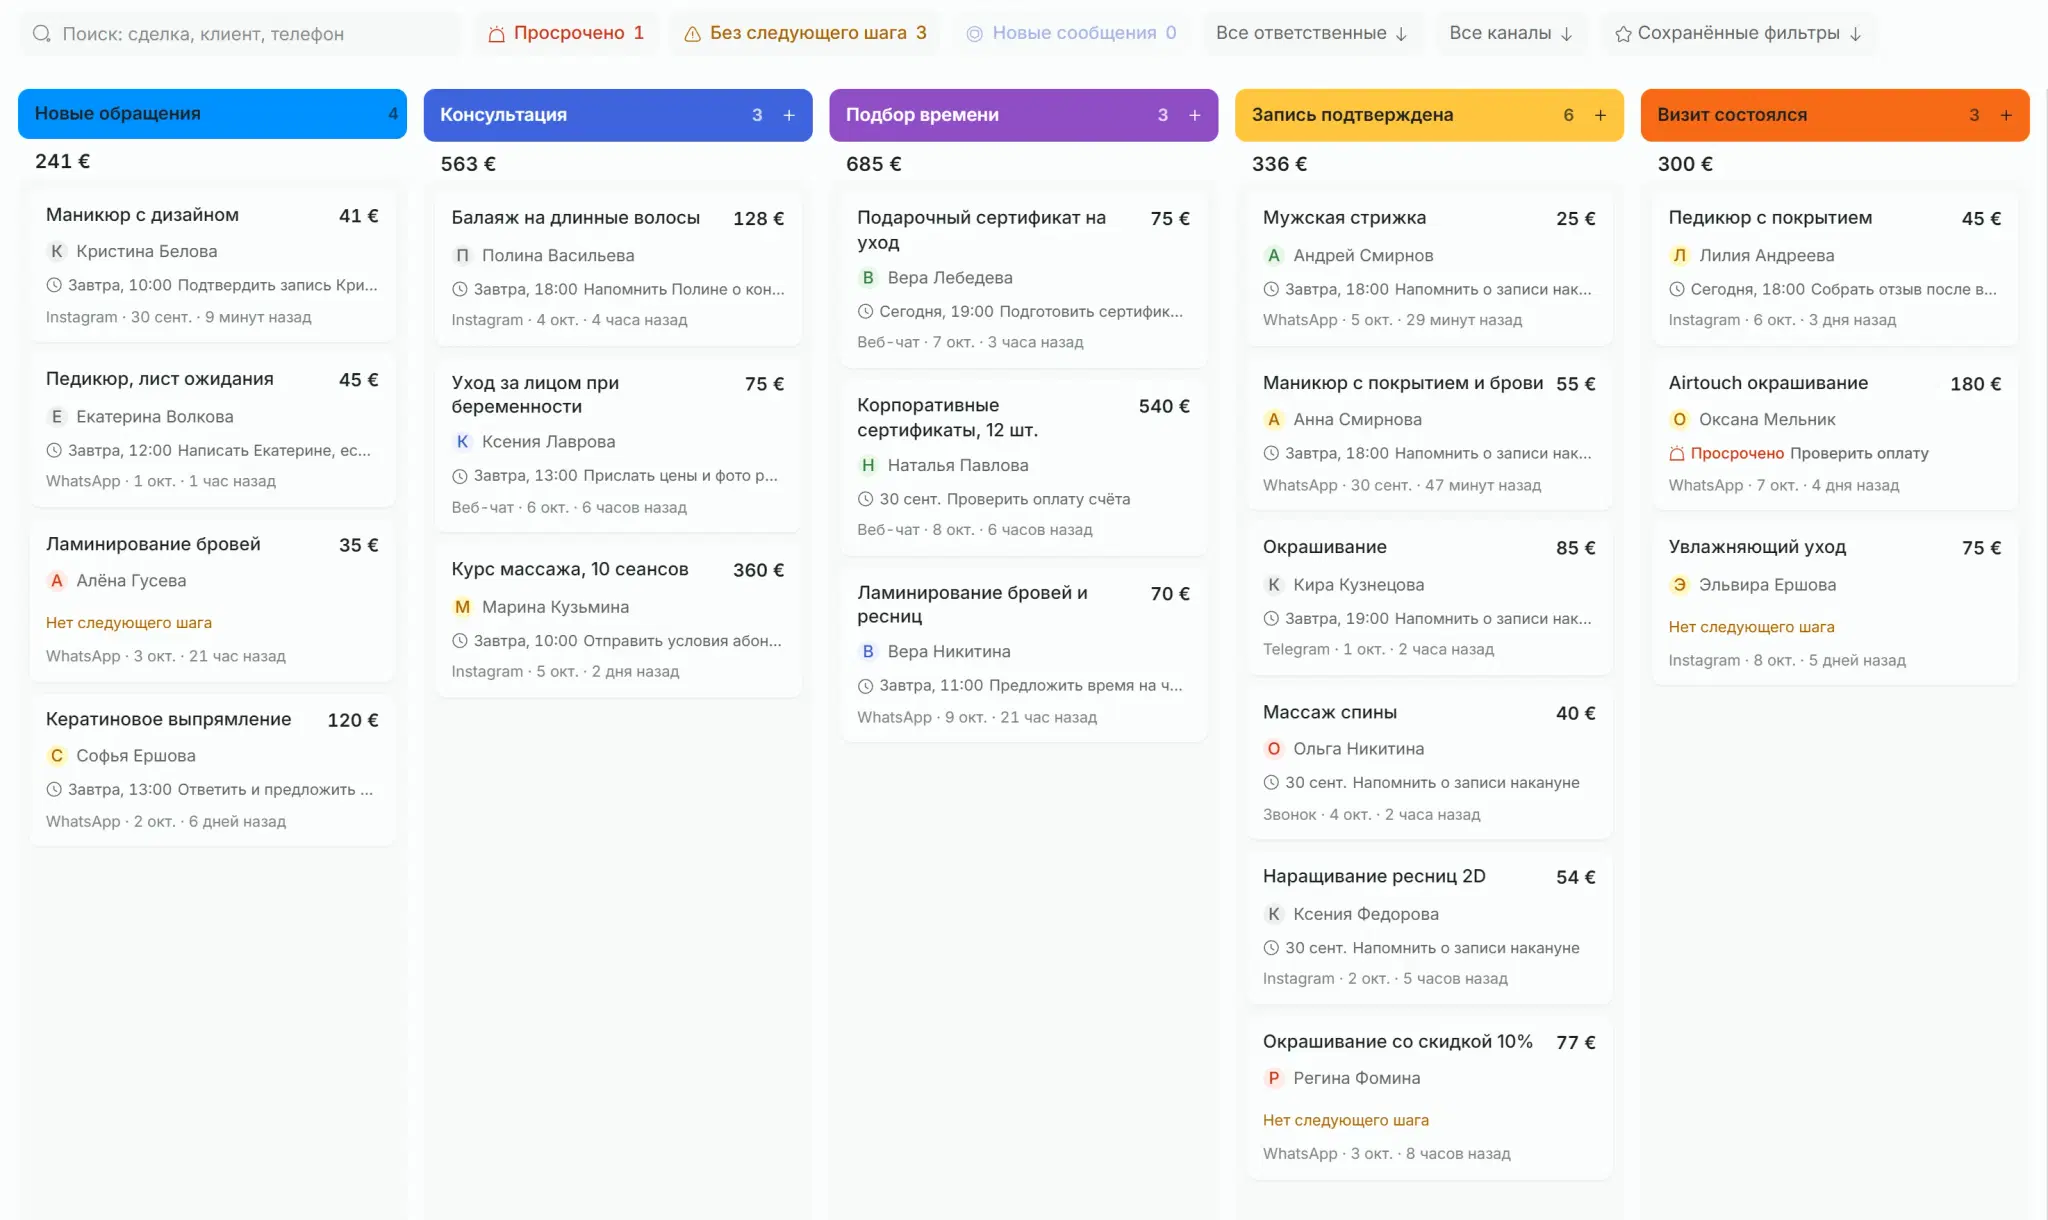The image size is (2048, 1220).
Task: Toggle the Просрочено filter
Action: tap(566, 33)
